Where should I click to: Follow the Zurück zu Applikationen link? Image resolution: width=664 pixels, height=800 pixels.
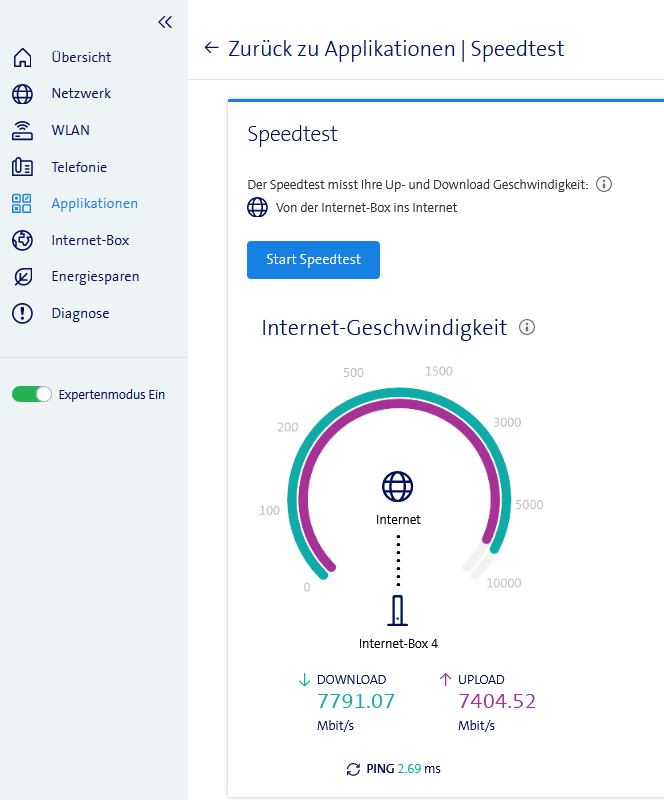[341, 48]
